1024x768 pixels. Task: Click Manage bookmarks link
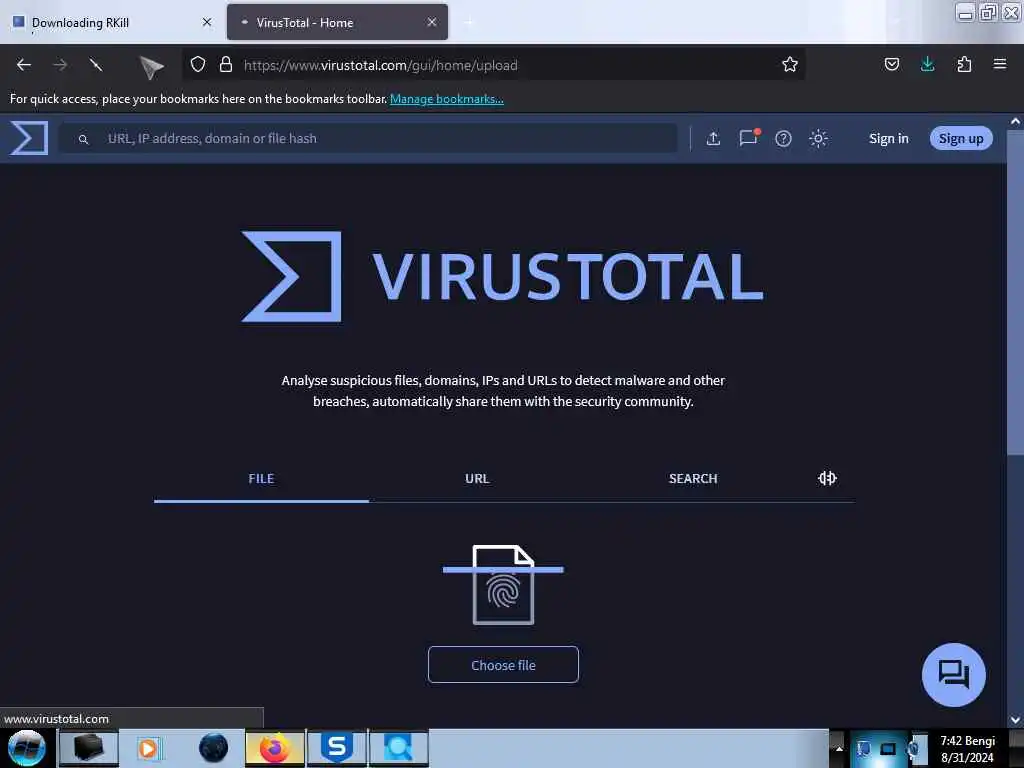[447, 99]
